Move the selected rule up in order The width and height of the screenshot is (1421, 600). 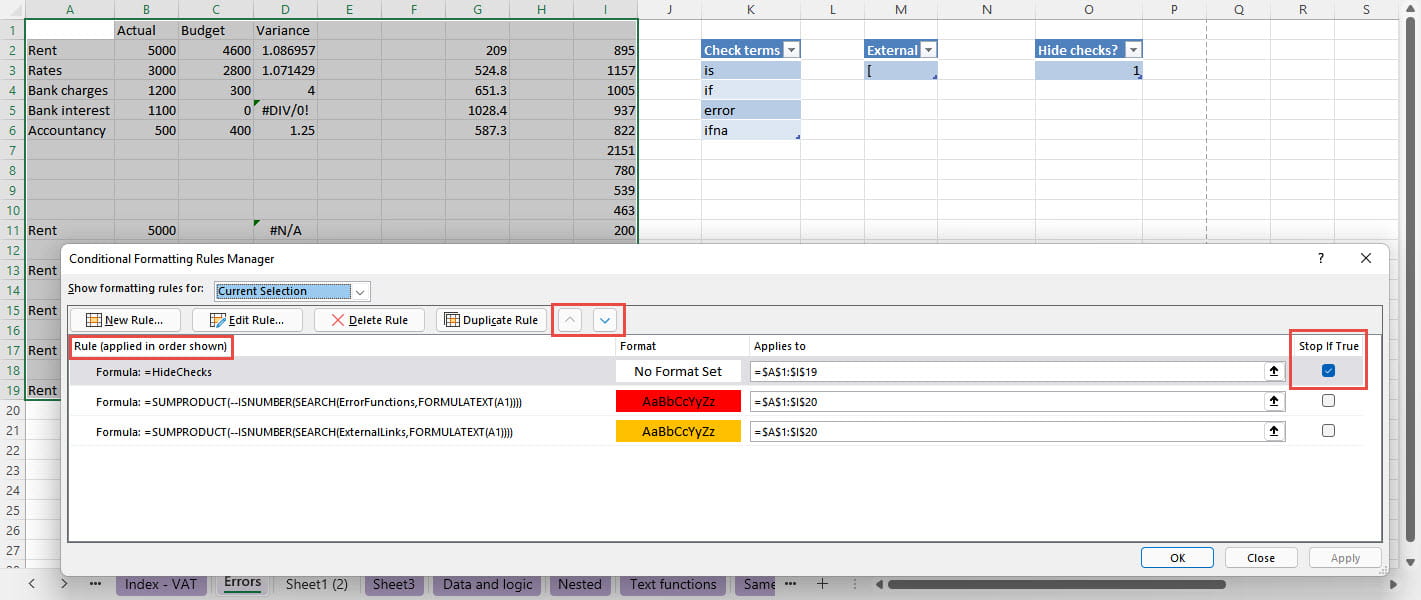coord(568,319)
